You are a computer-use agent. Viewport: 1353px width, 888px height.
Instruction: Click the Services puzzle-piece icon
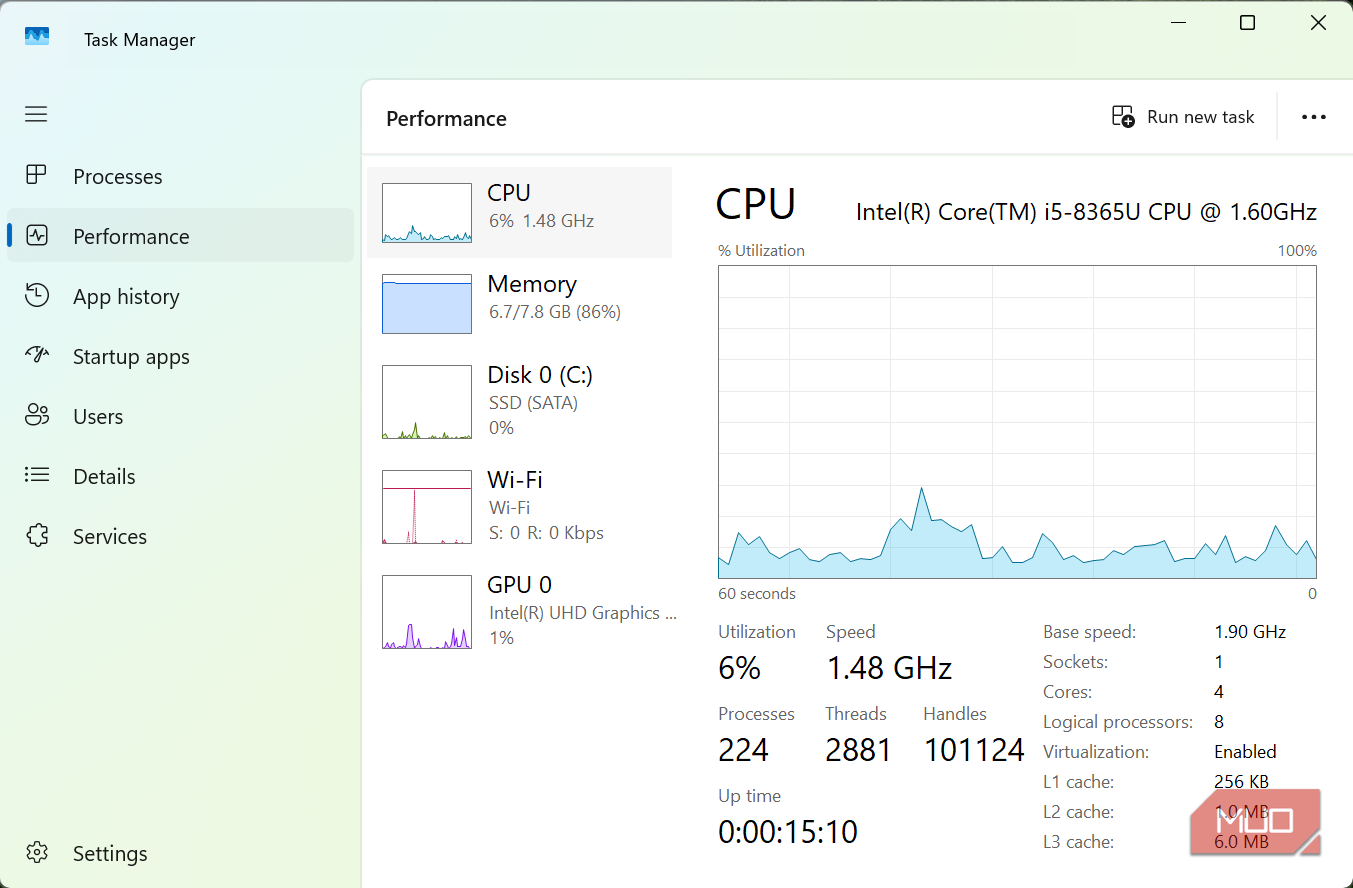click(x=37, y=536)
